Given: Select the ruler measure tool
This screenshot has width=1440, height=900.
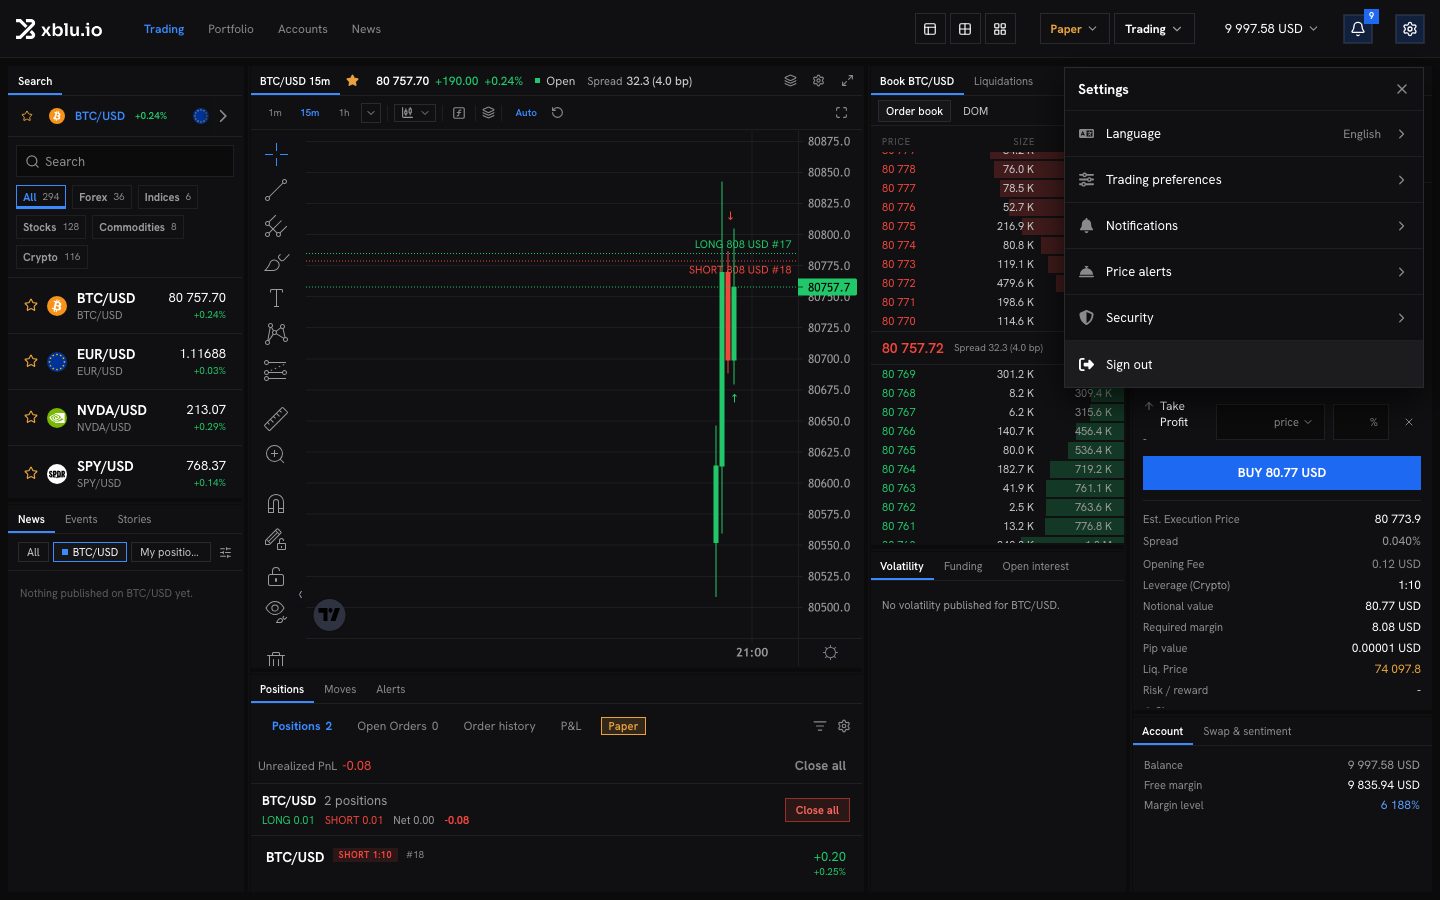Looking at the screenshot, I should [x=276, y=418].
